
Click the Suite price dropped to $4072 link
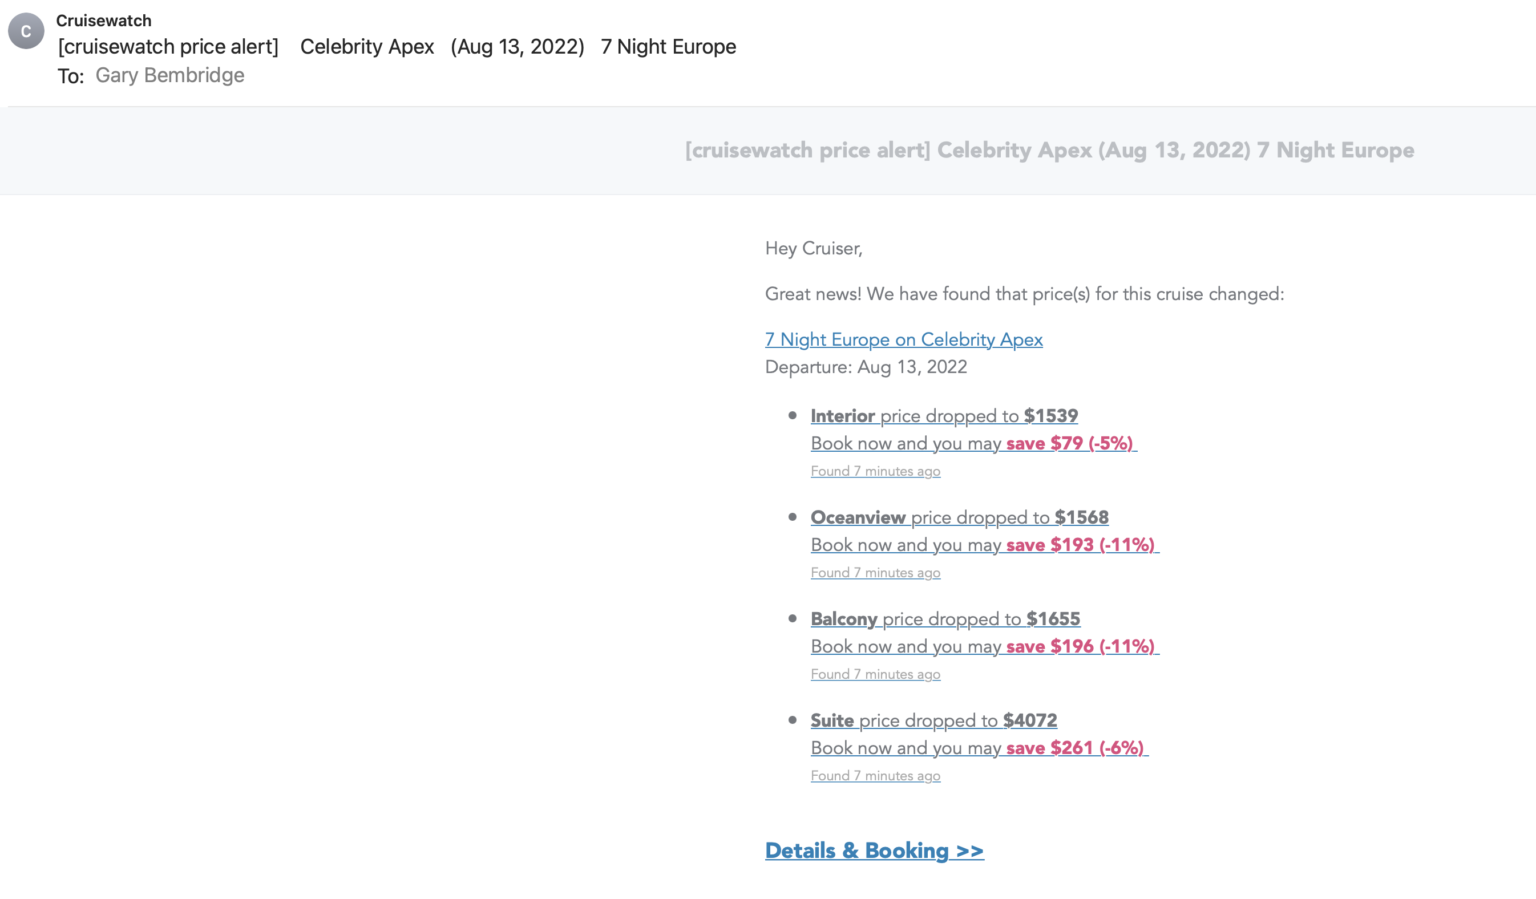tap(934, 720)
